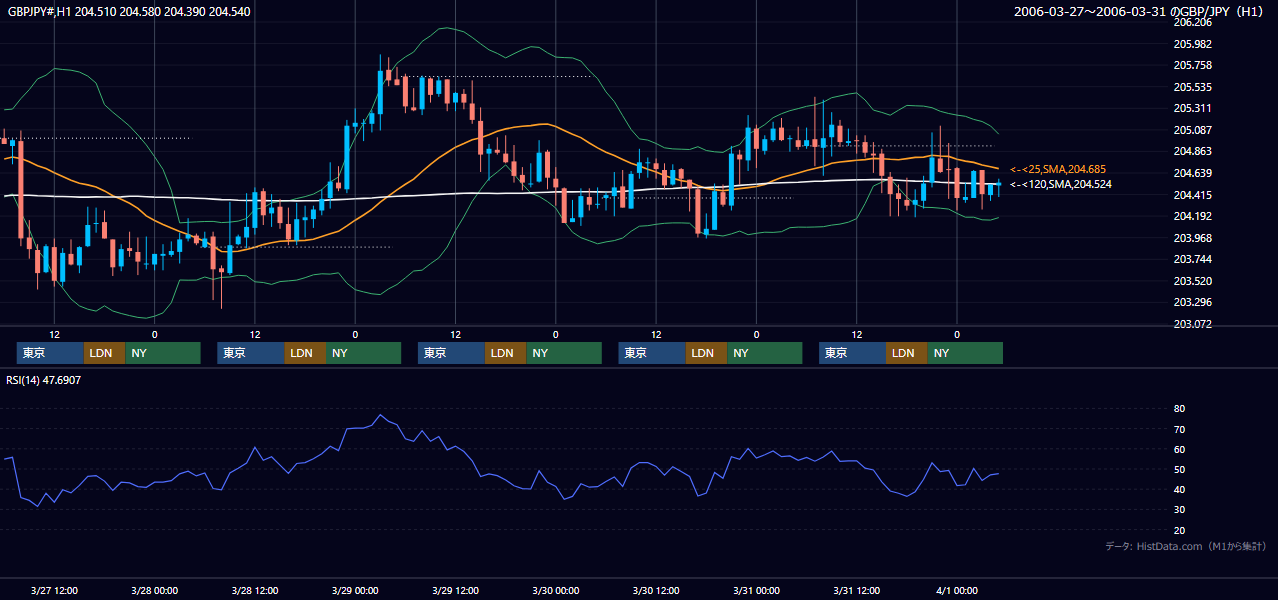This screenshot has width=1278, height=600.
Task: Click the 3/31 00:00 time axis label
Action: pos(756,590)
